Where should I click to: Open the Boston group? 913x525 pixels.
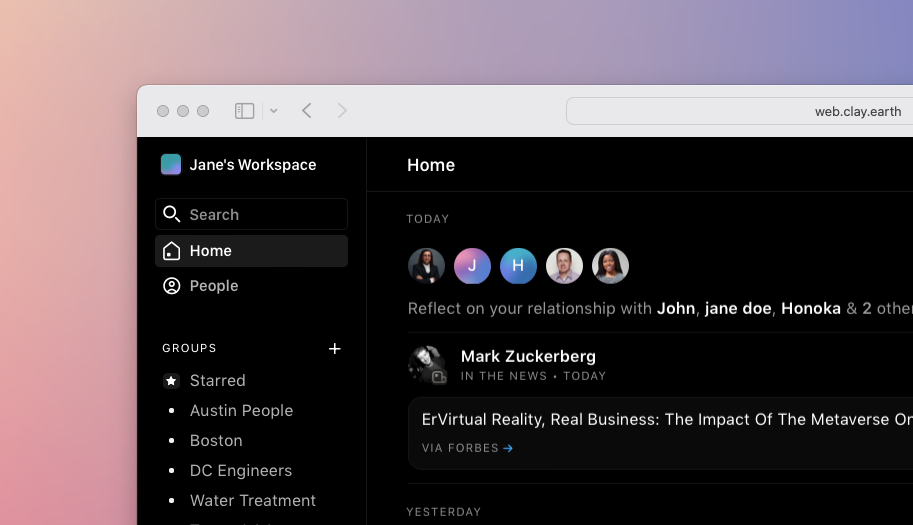[216, 441]
